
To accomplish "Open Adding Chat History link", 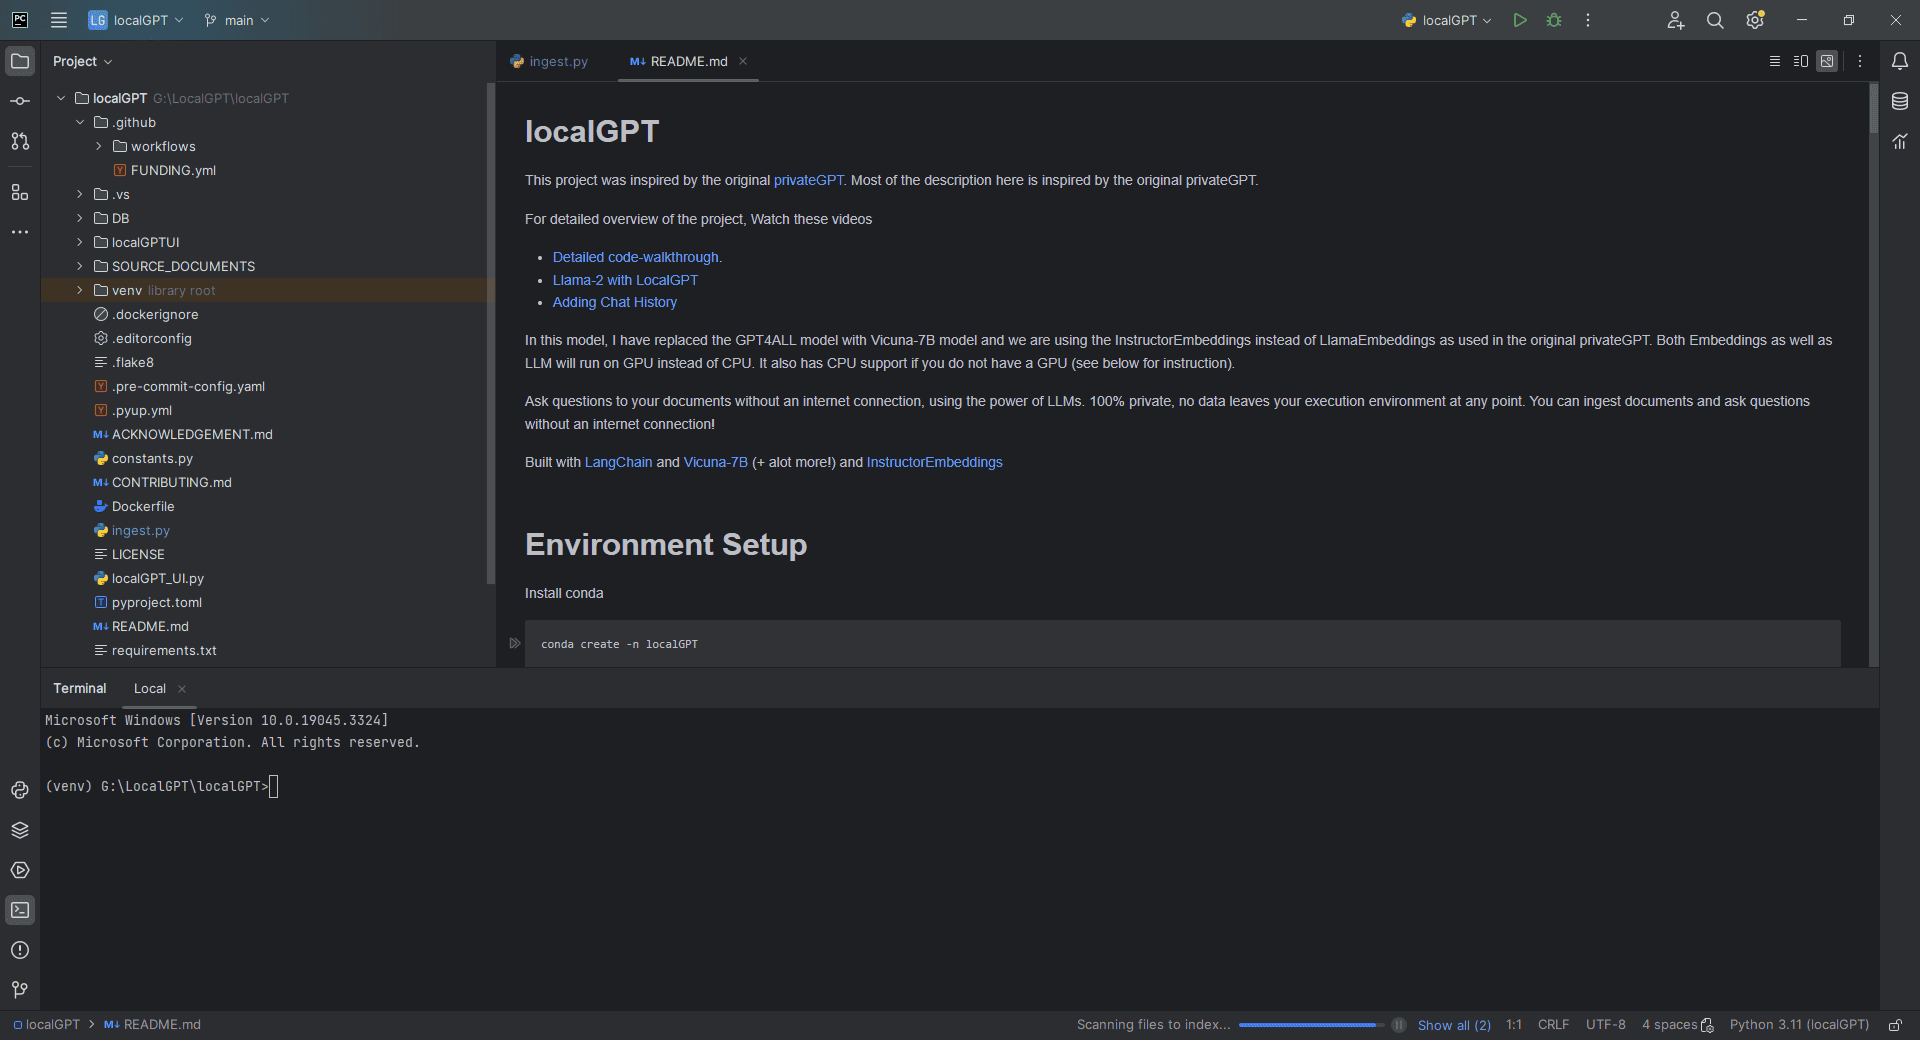I will pos(615,302).
